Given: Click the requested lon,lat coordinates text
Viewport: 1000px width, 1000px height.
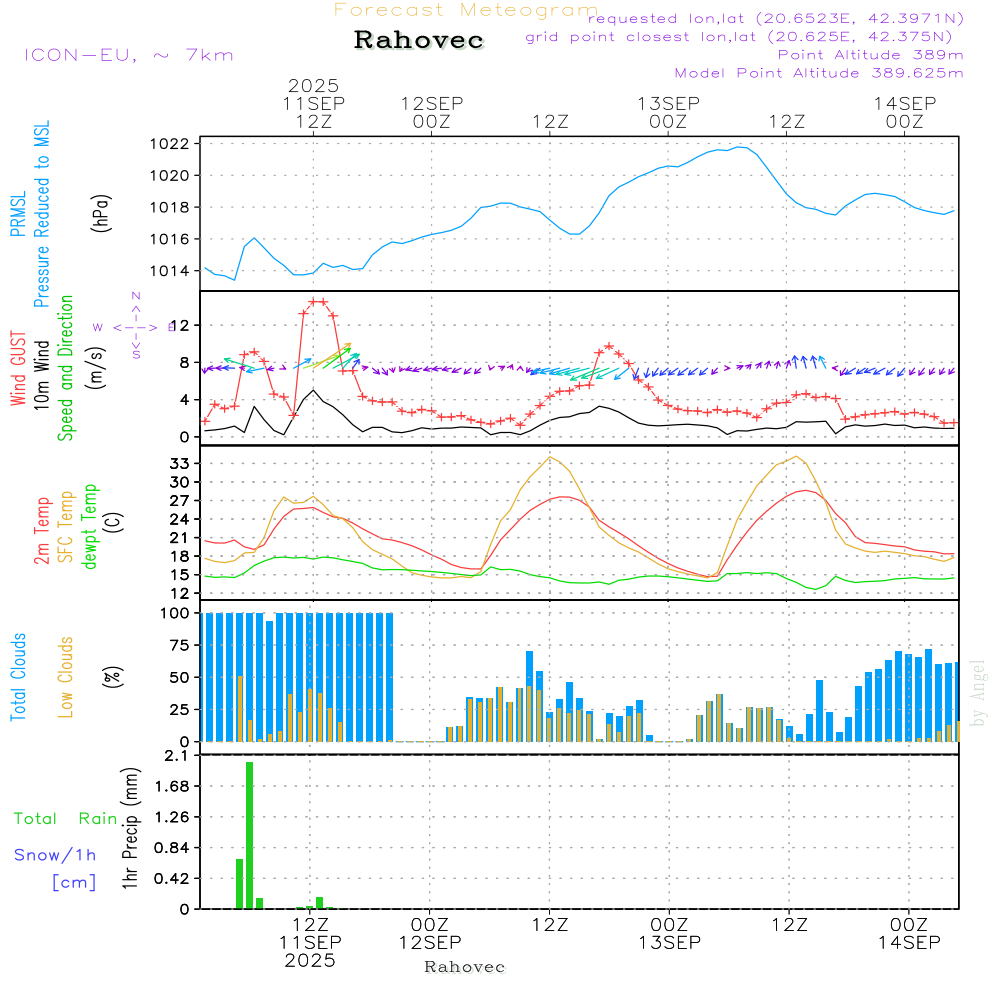Looking at the screenshot, I should pyautogui.click(x=776, y=19).
